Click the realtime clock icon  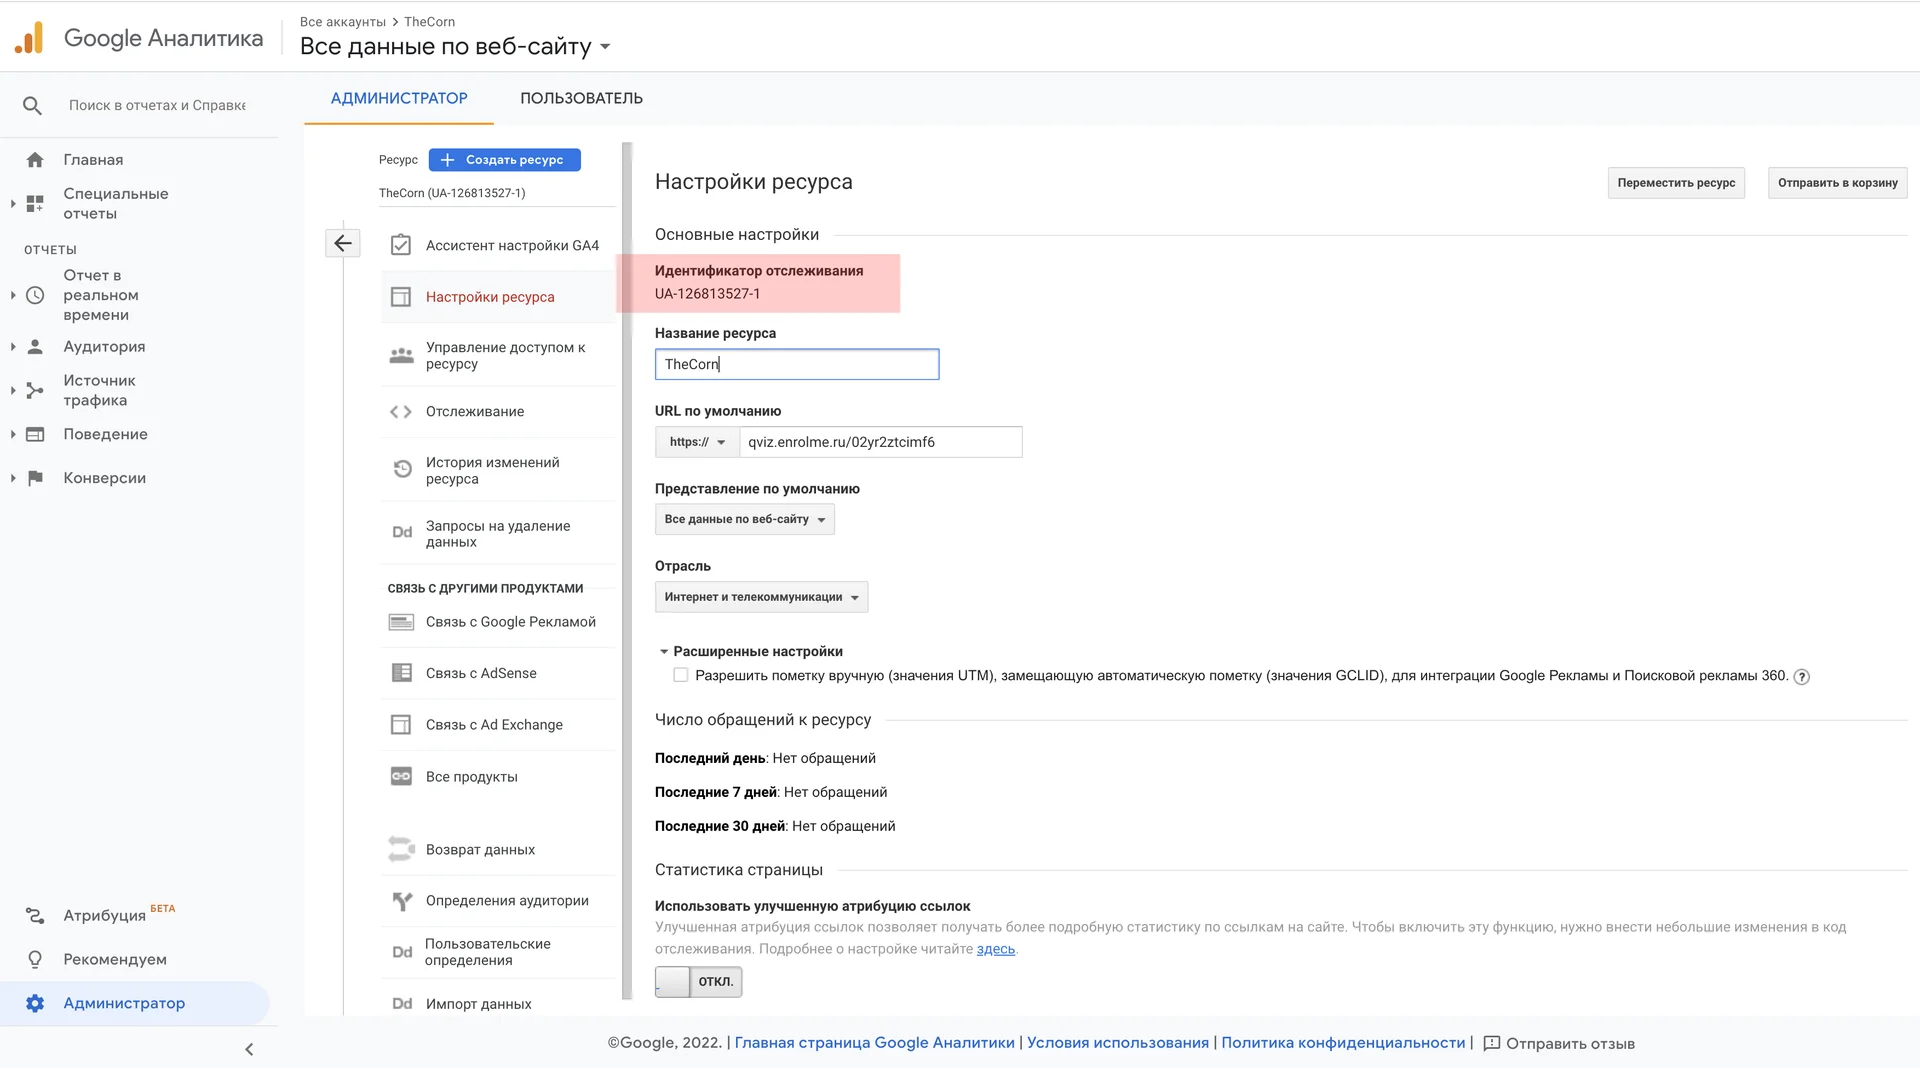tap(35, 295)
